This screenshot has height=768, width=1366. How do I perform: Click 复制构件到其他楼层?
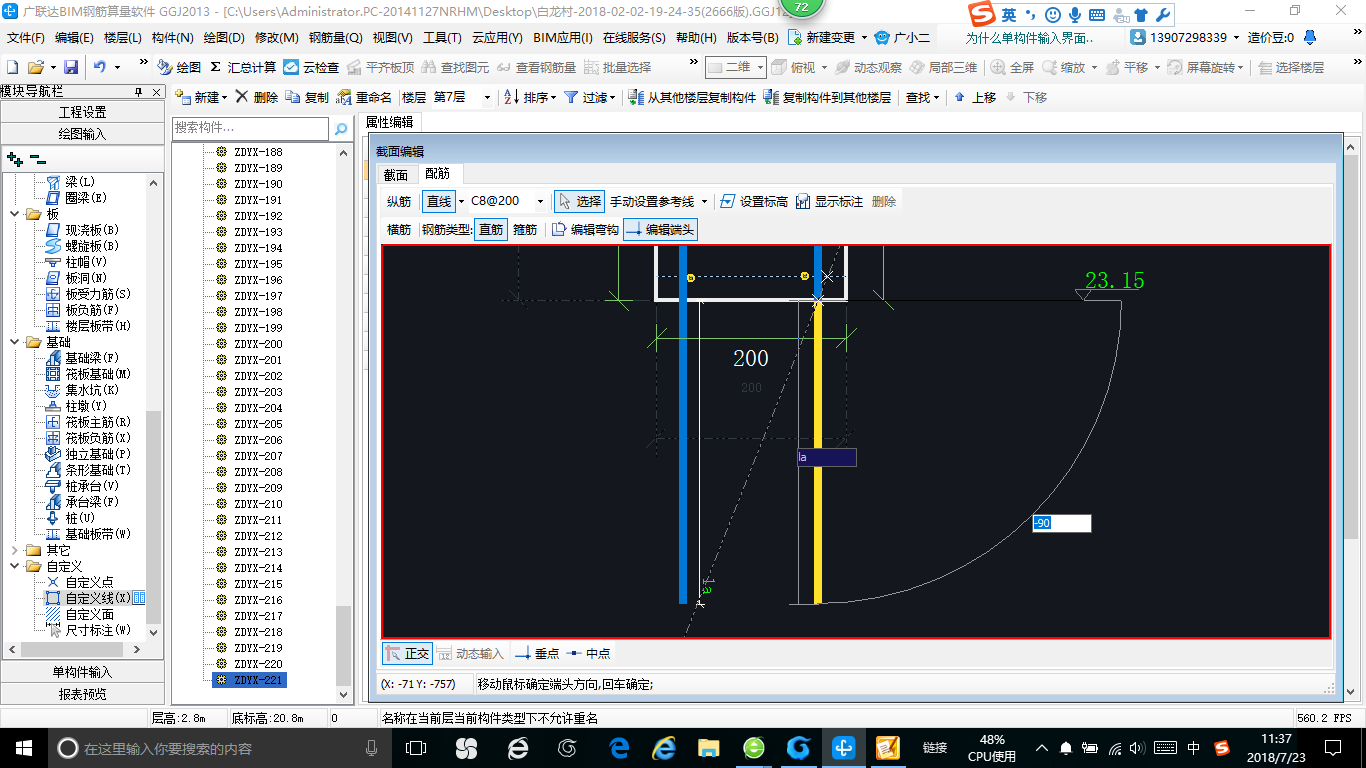pos(827,97)
